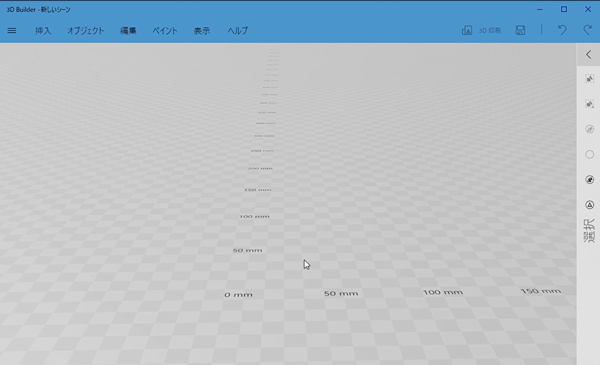Undo the last action
Image resolution: width=600 pixels, height=365 pixels.
click(x=562, y=30)
